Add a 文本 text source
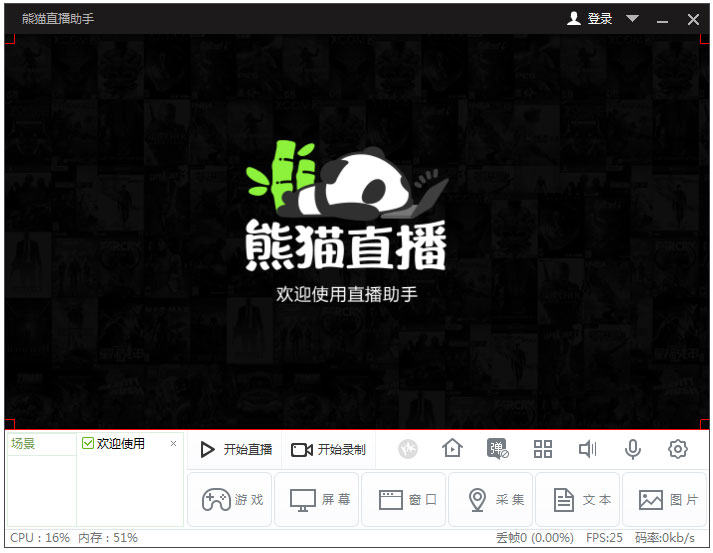Viewport: 713px width, 553px height. 578,500
